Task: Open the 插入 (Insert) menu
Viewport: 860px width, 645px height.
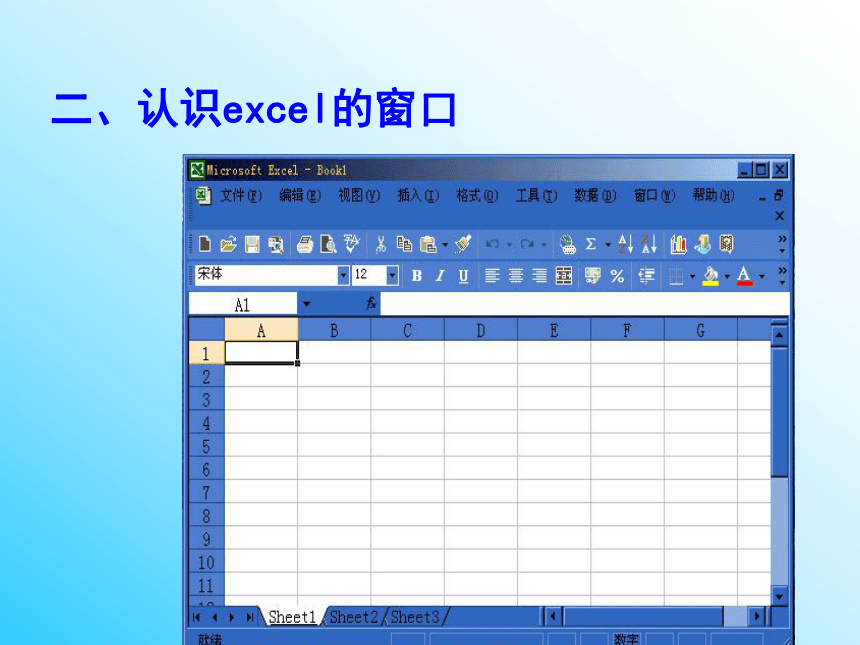Action: coord(418,195)
